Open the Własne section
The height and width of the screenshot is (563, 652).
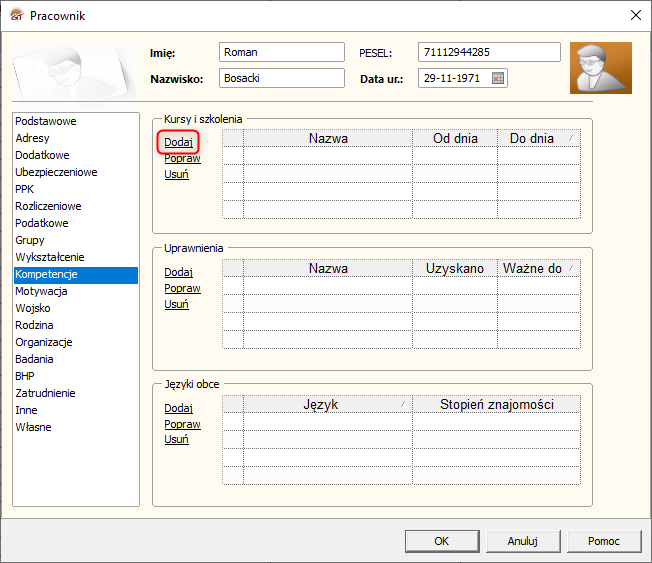pos(76,427)
